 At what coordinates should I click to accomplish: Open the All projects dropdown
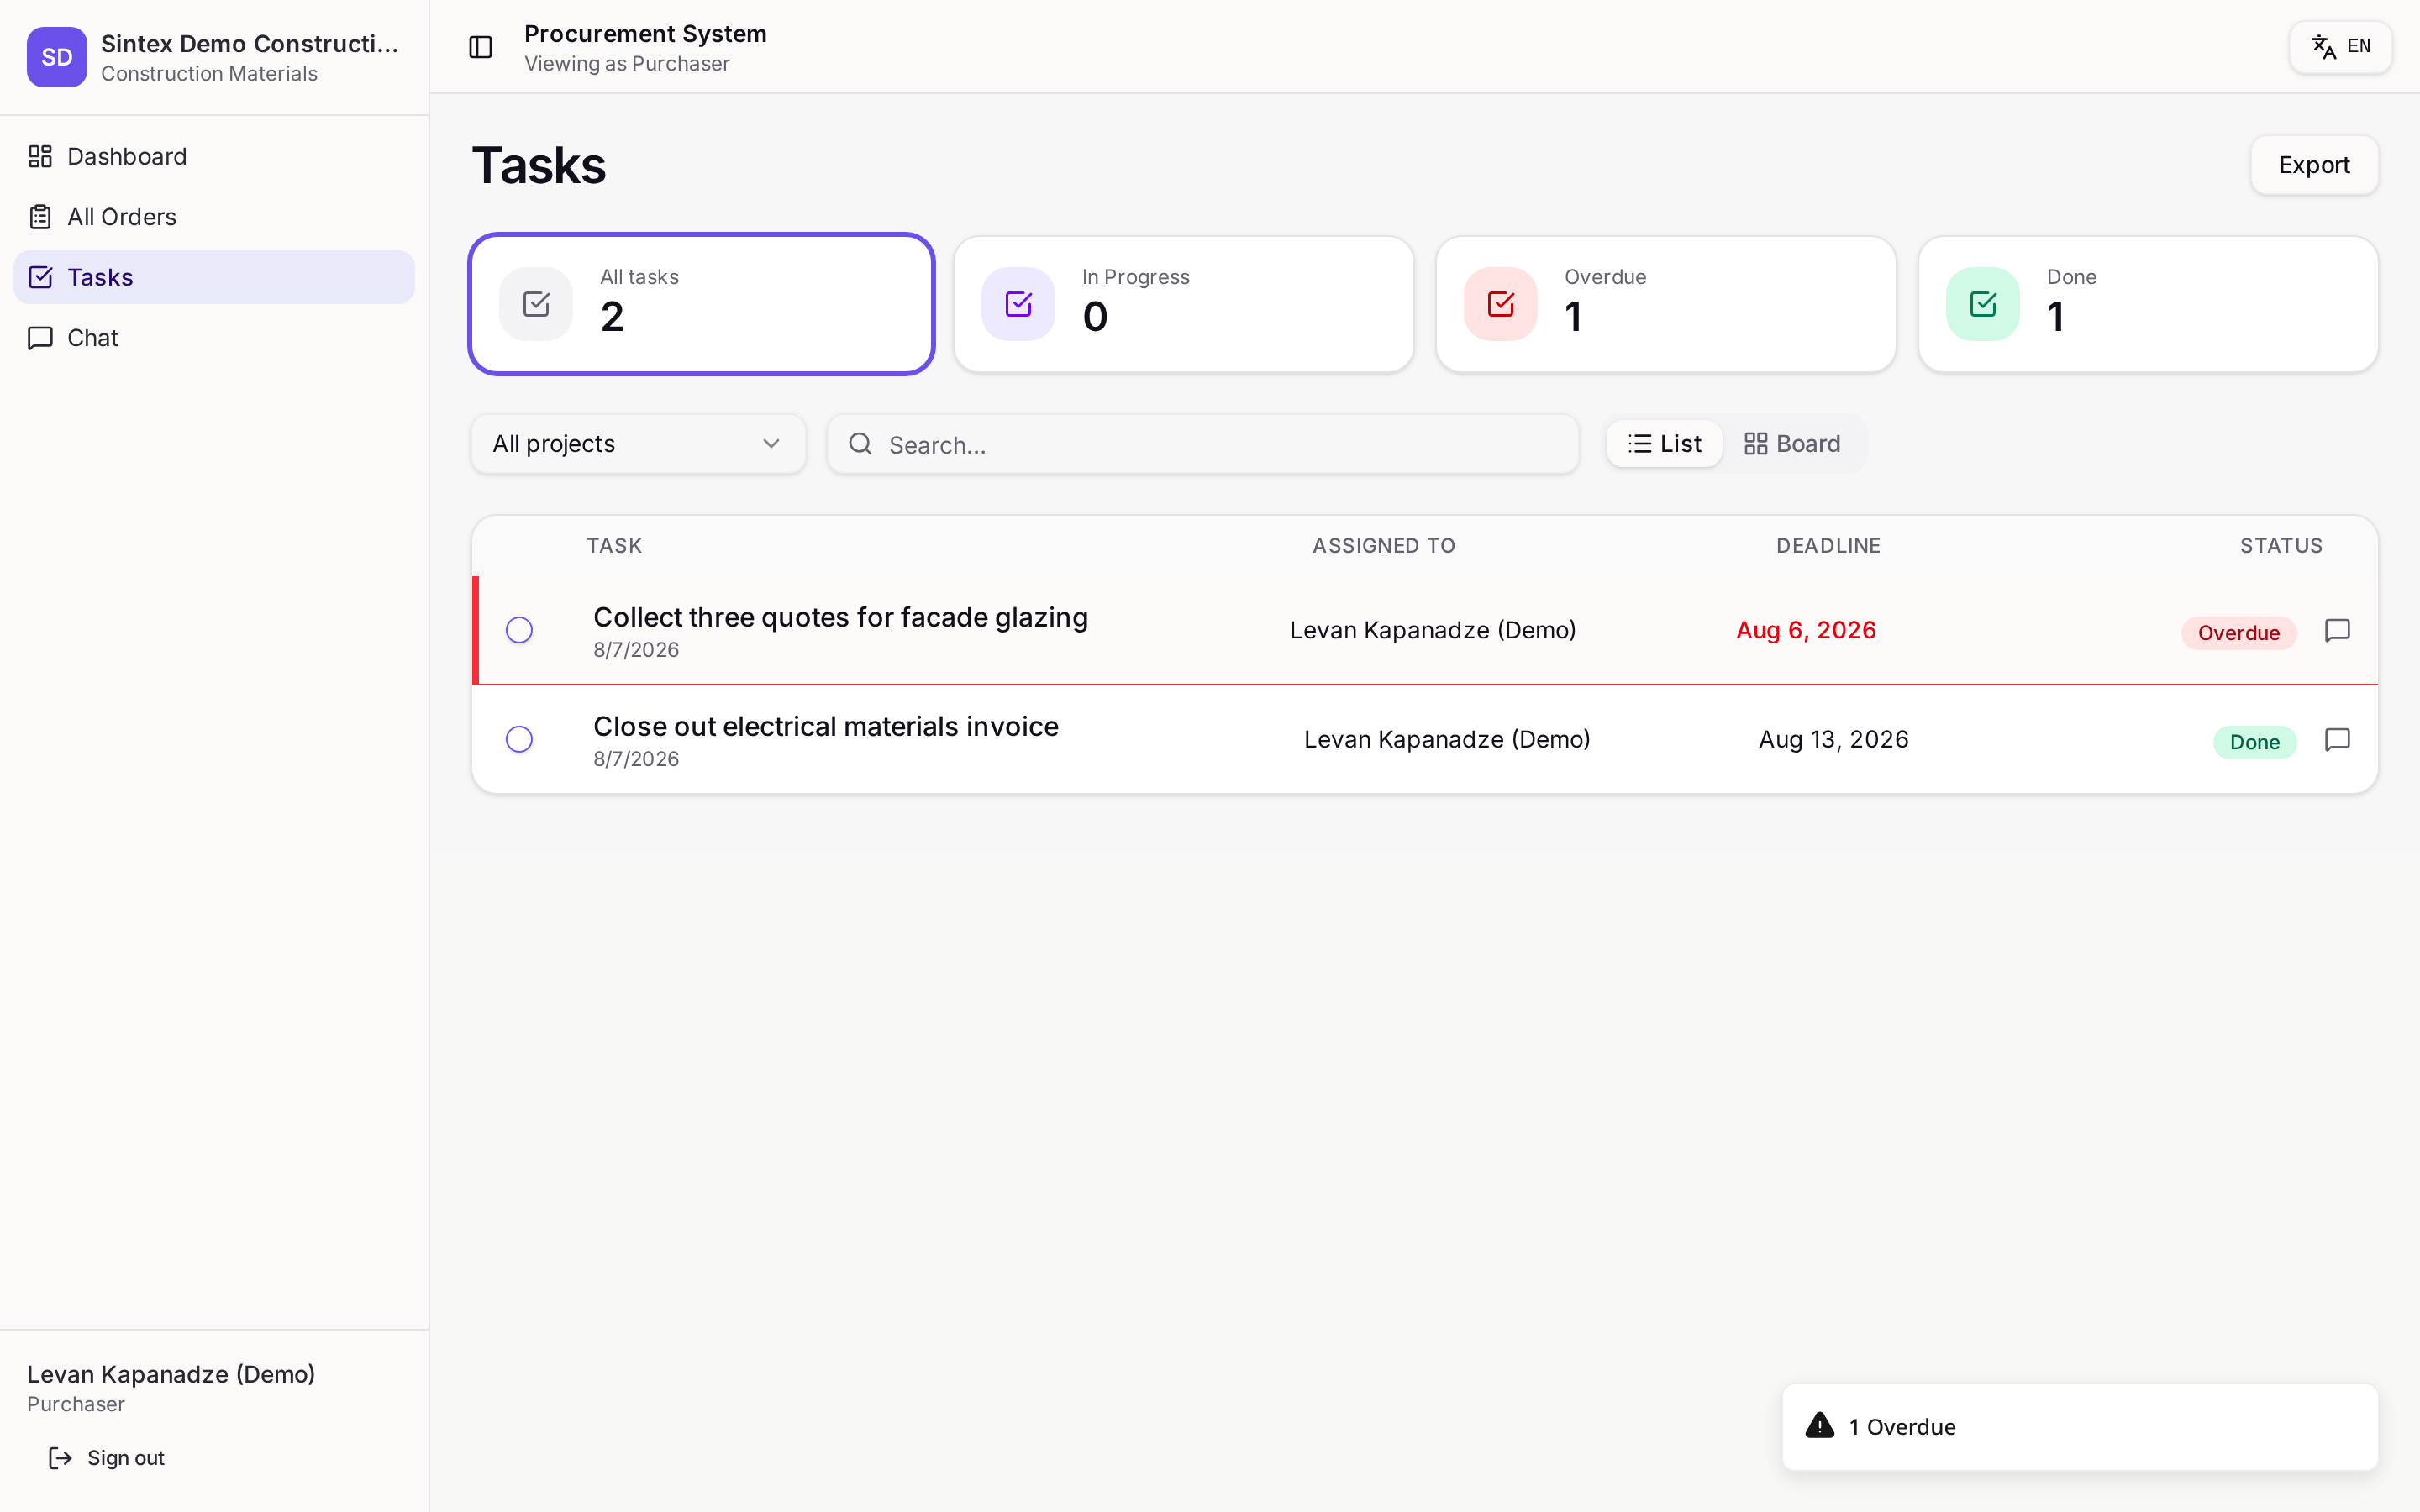pos(638,444)
